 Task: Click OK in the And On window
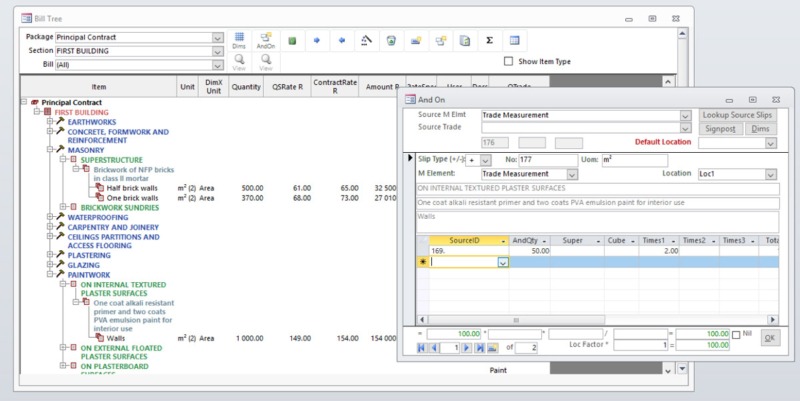click(770, 338)
